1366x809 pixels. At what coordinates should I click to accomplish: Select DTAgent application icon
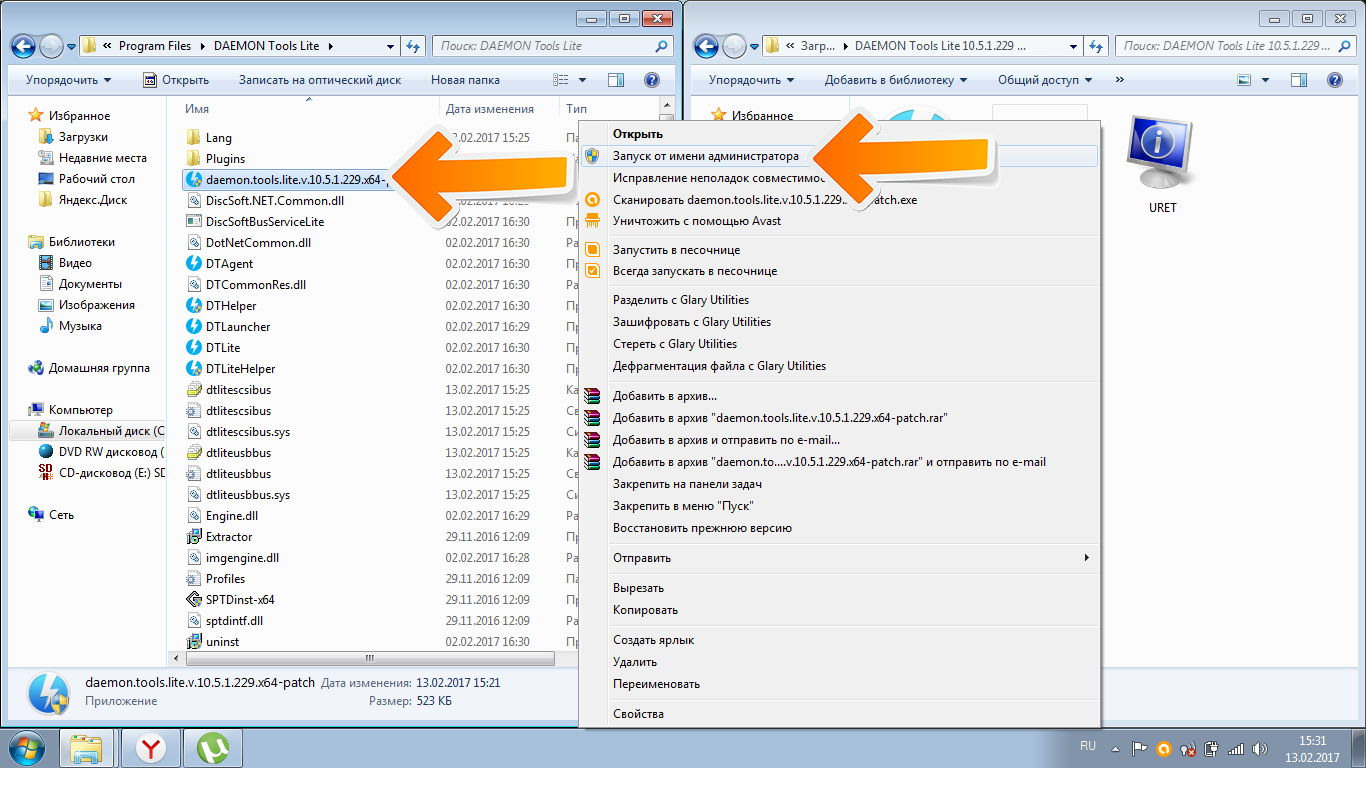pos(194,264)
